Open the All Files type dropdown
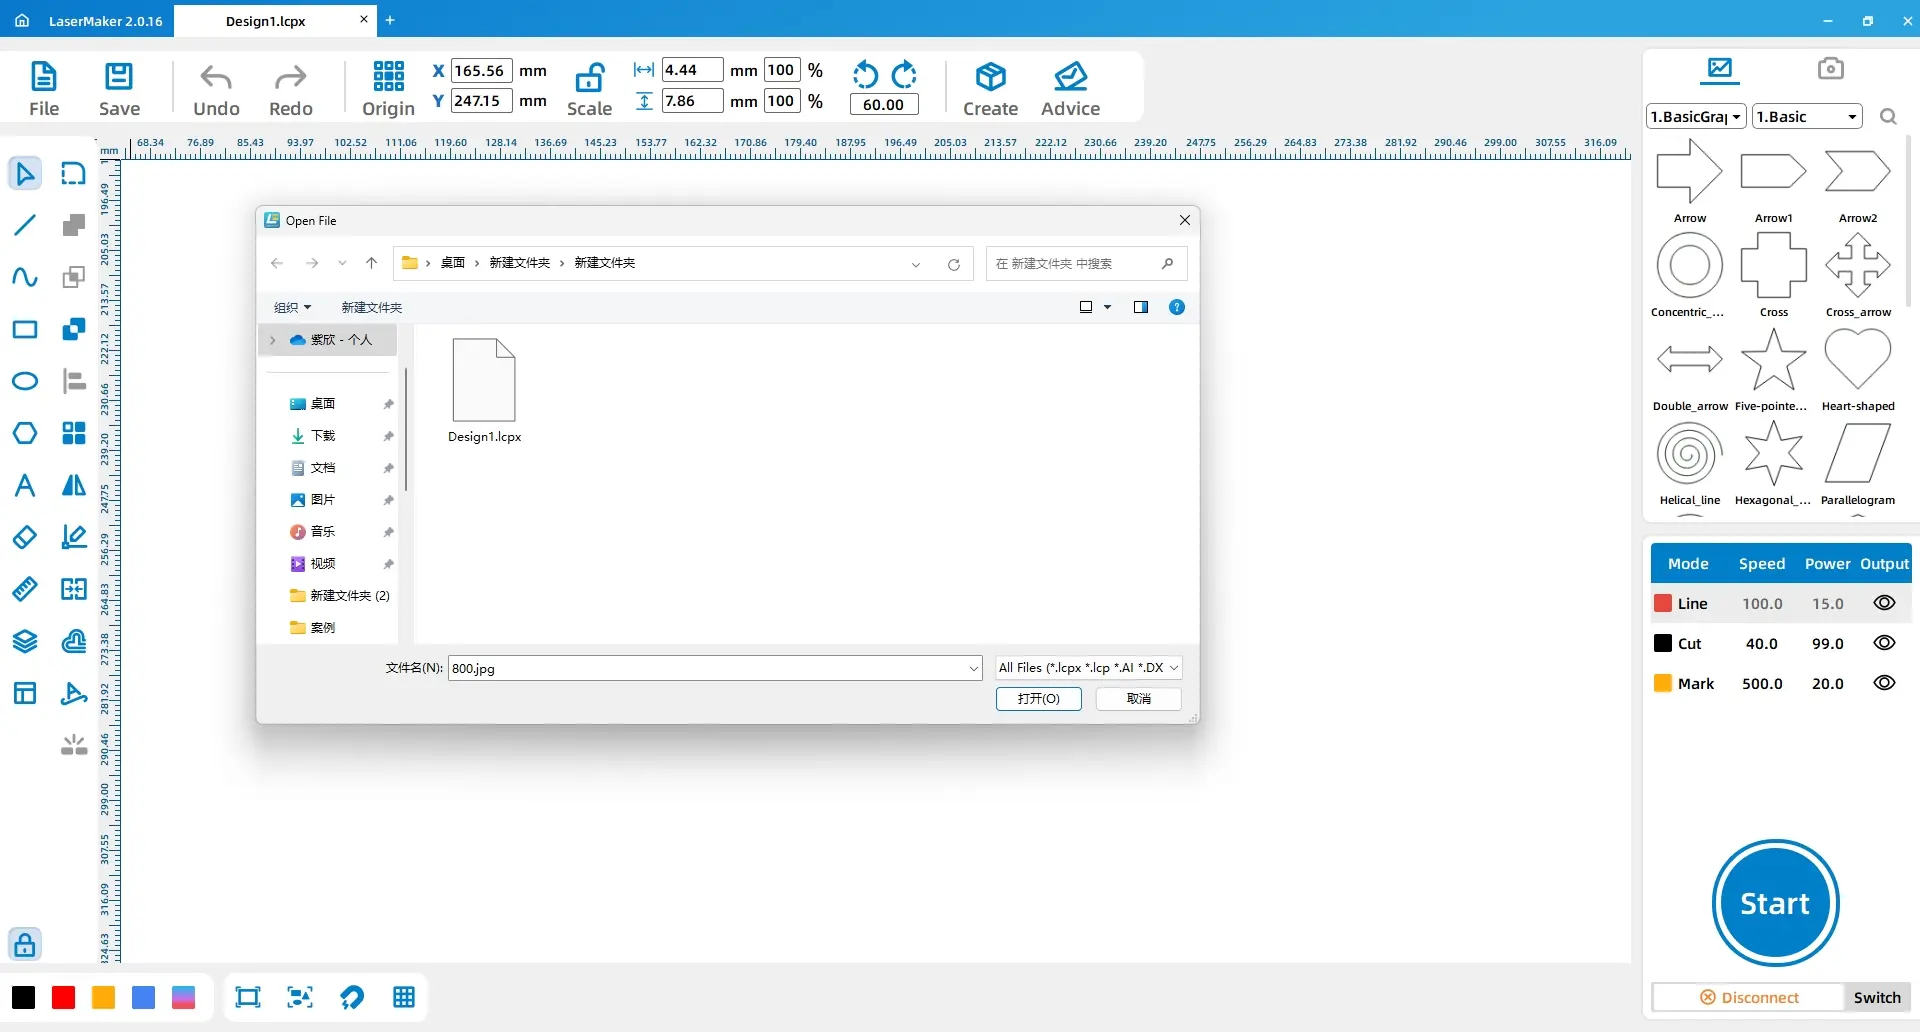 tap(1089, 668)
